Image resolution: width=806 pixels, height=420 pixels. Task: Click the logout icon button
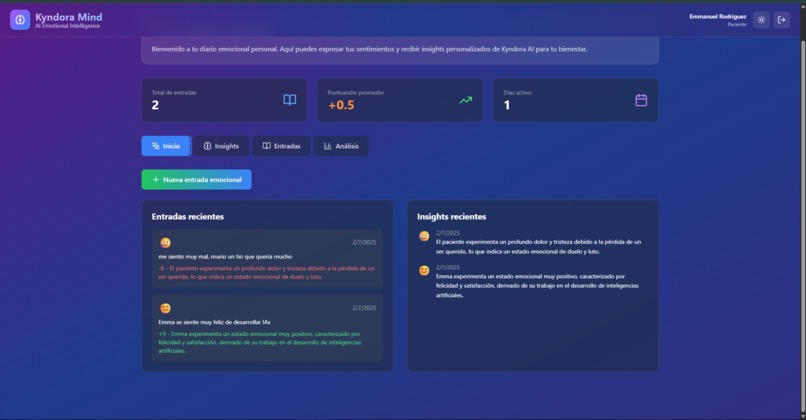[x=781, y=20]
